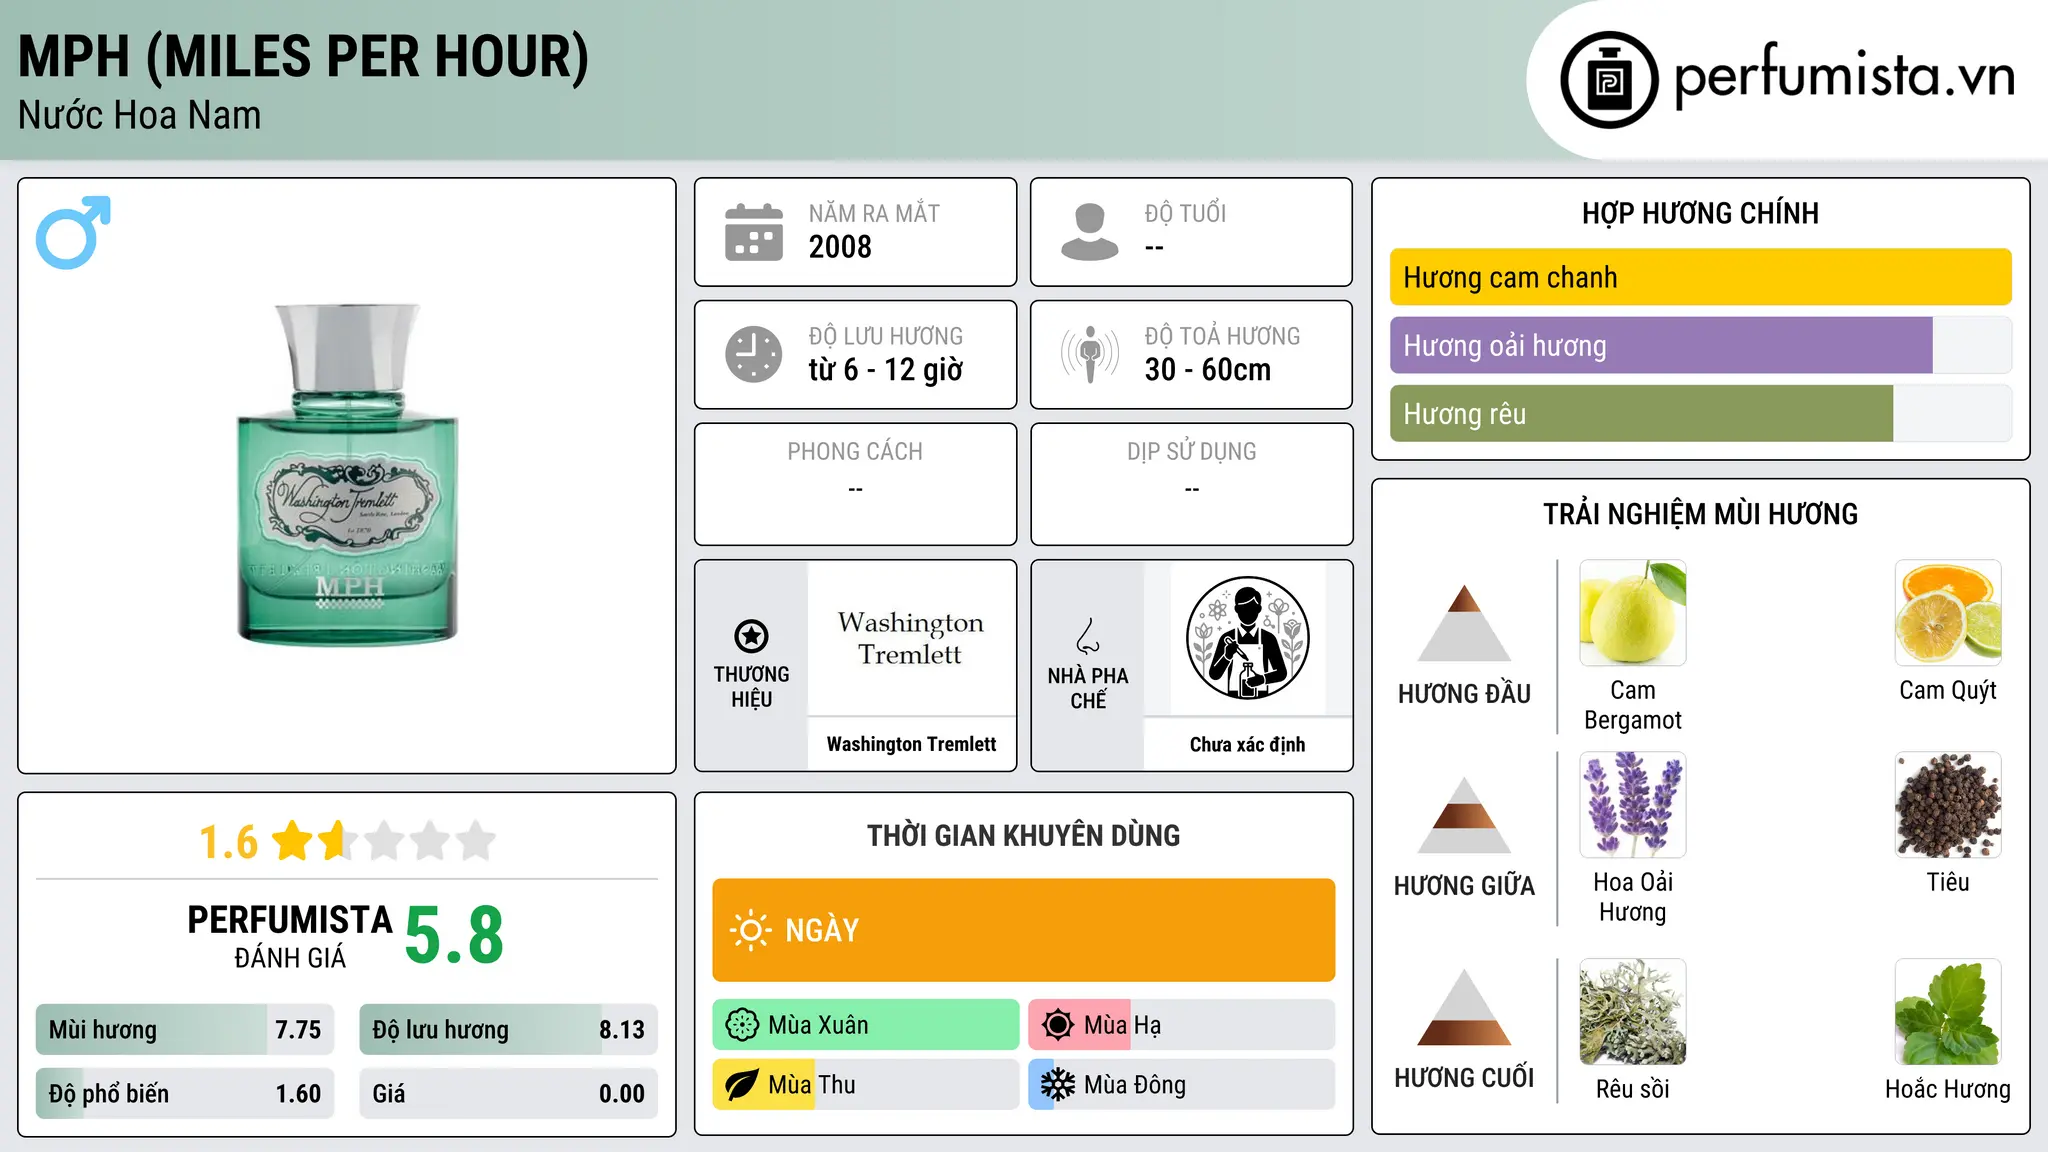The width and height of the screenshot is (2048, 1152).
Task: Click the blue male gender symbol icon
Action: point(73,232)
